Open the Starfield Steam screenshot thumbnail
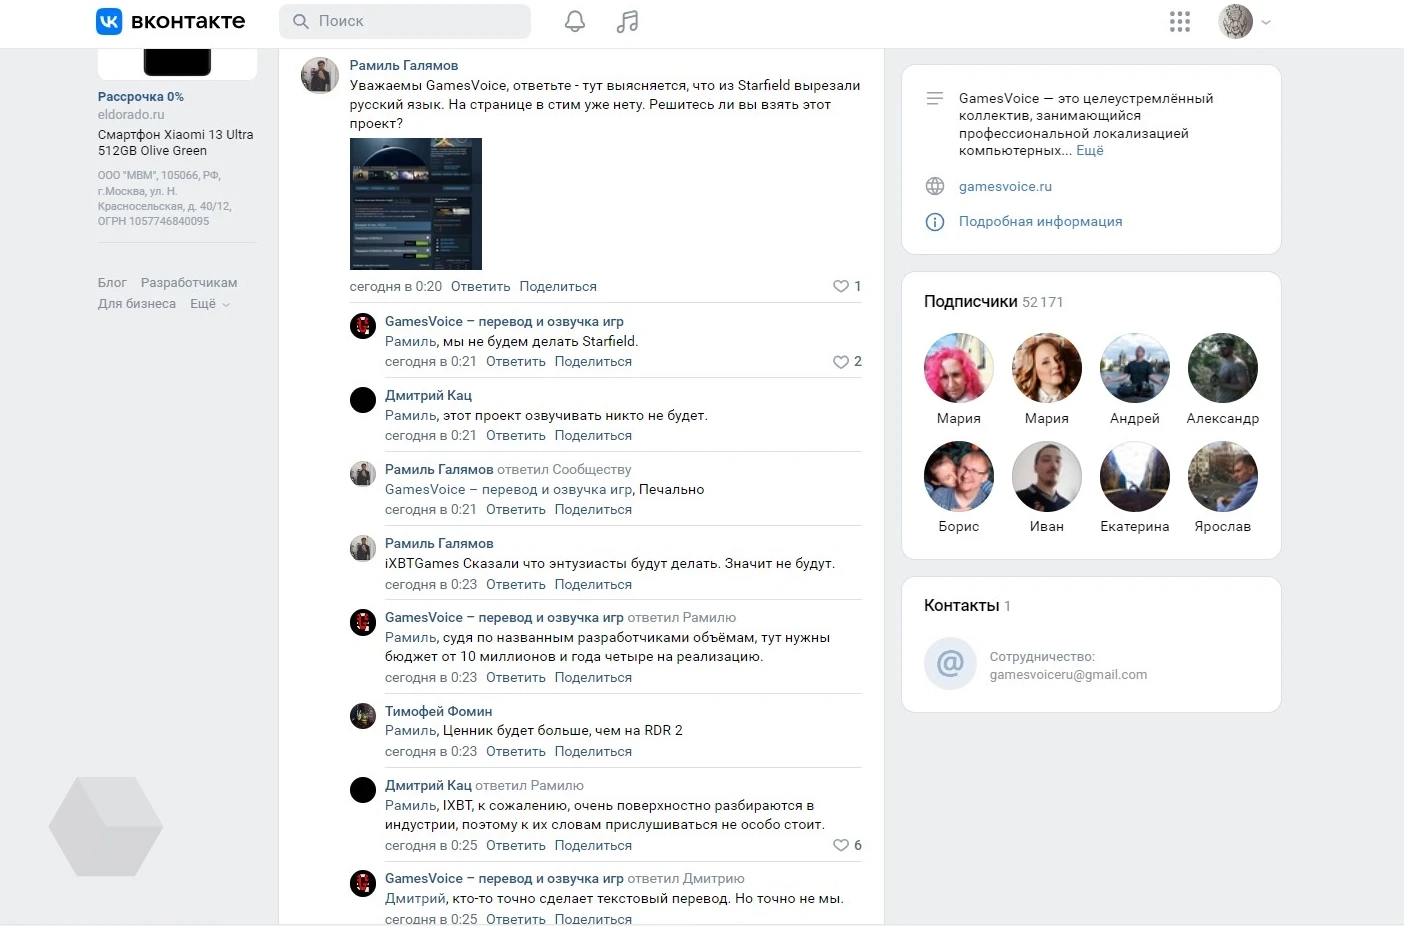1404x926 pixels. point(416,204)
